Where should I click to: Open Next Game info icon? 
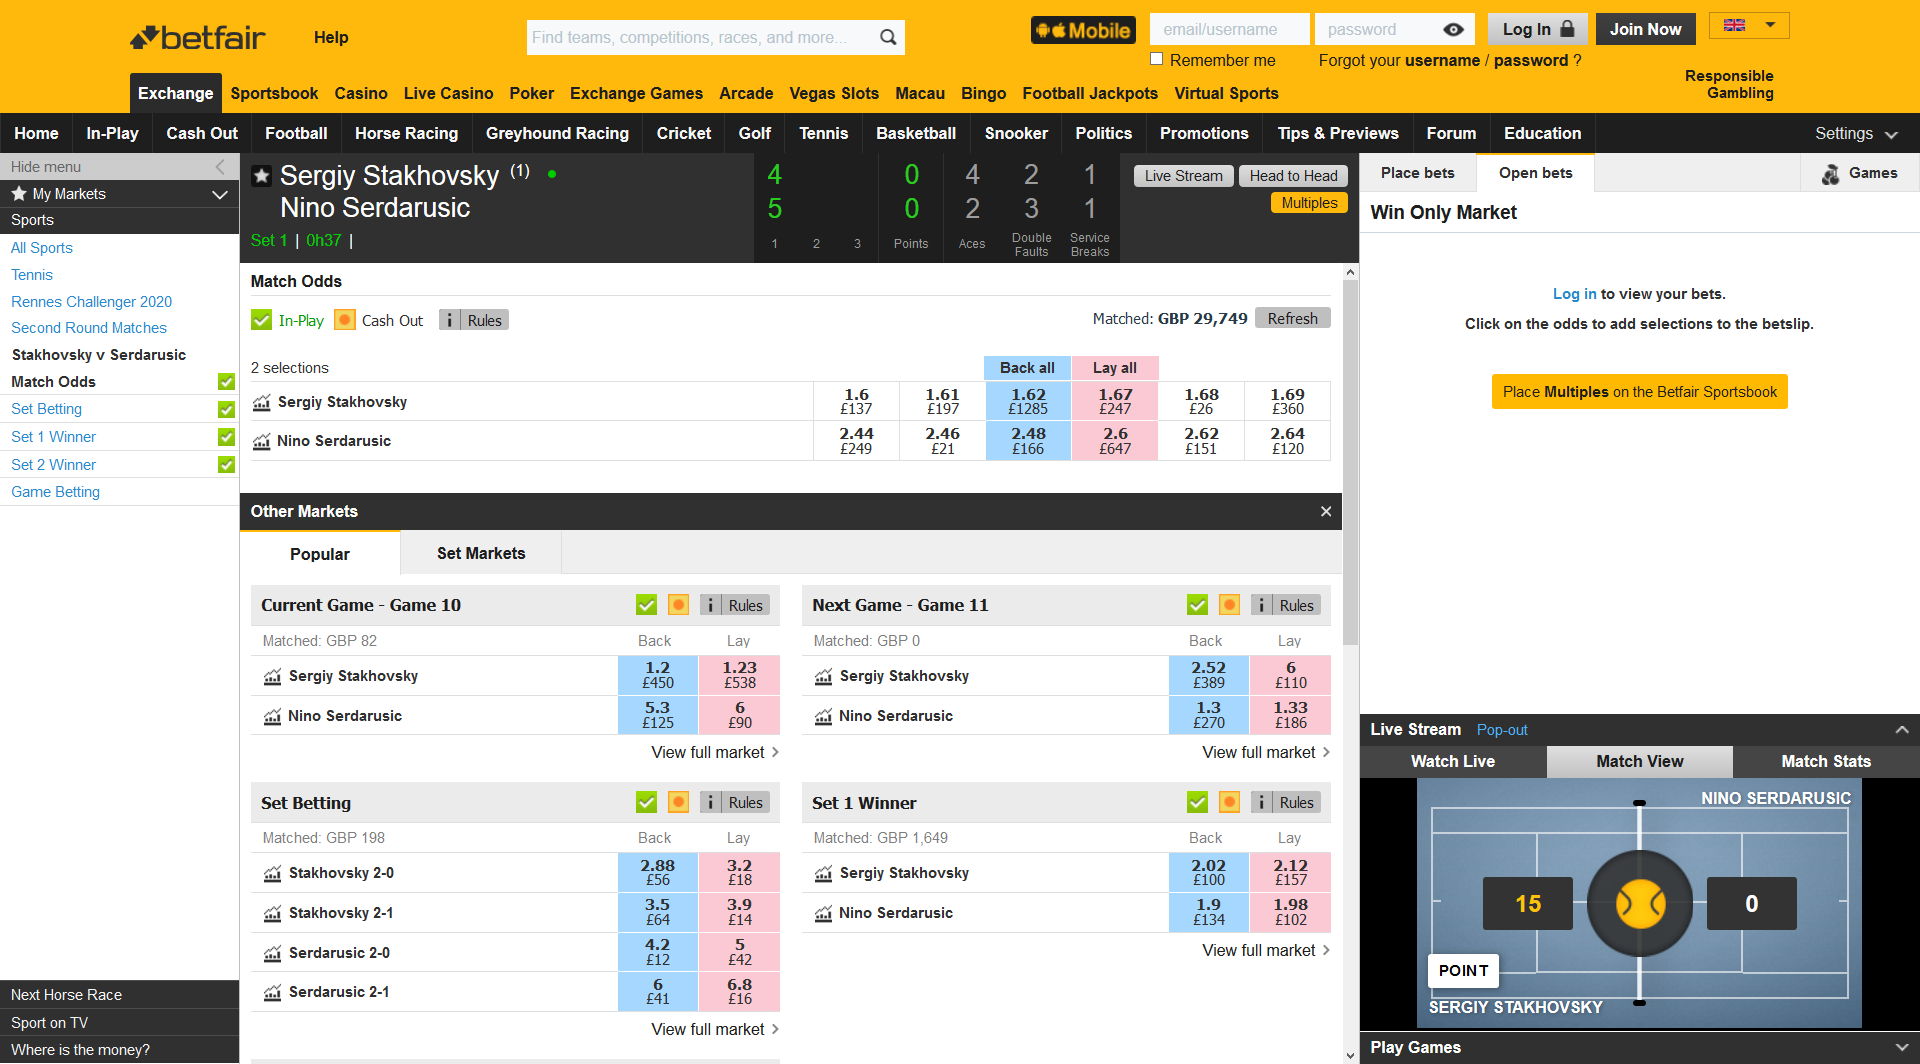pos(1261,605)
